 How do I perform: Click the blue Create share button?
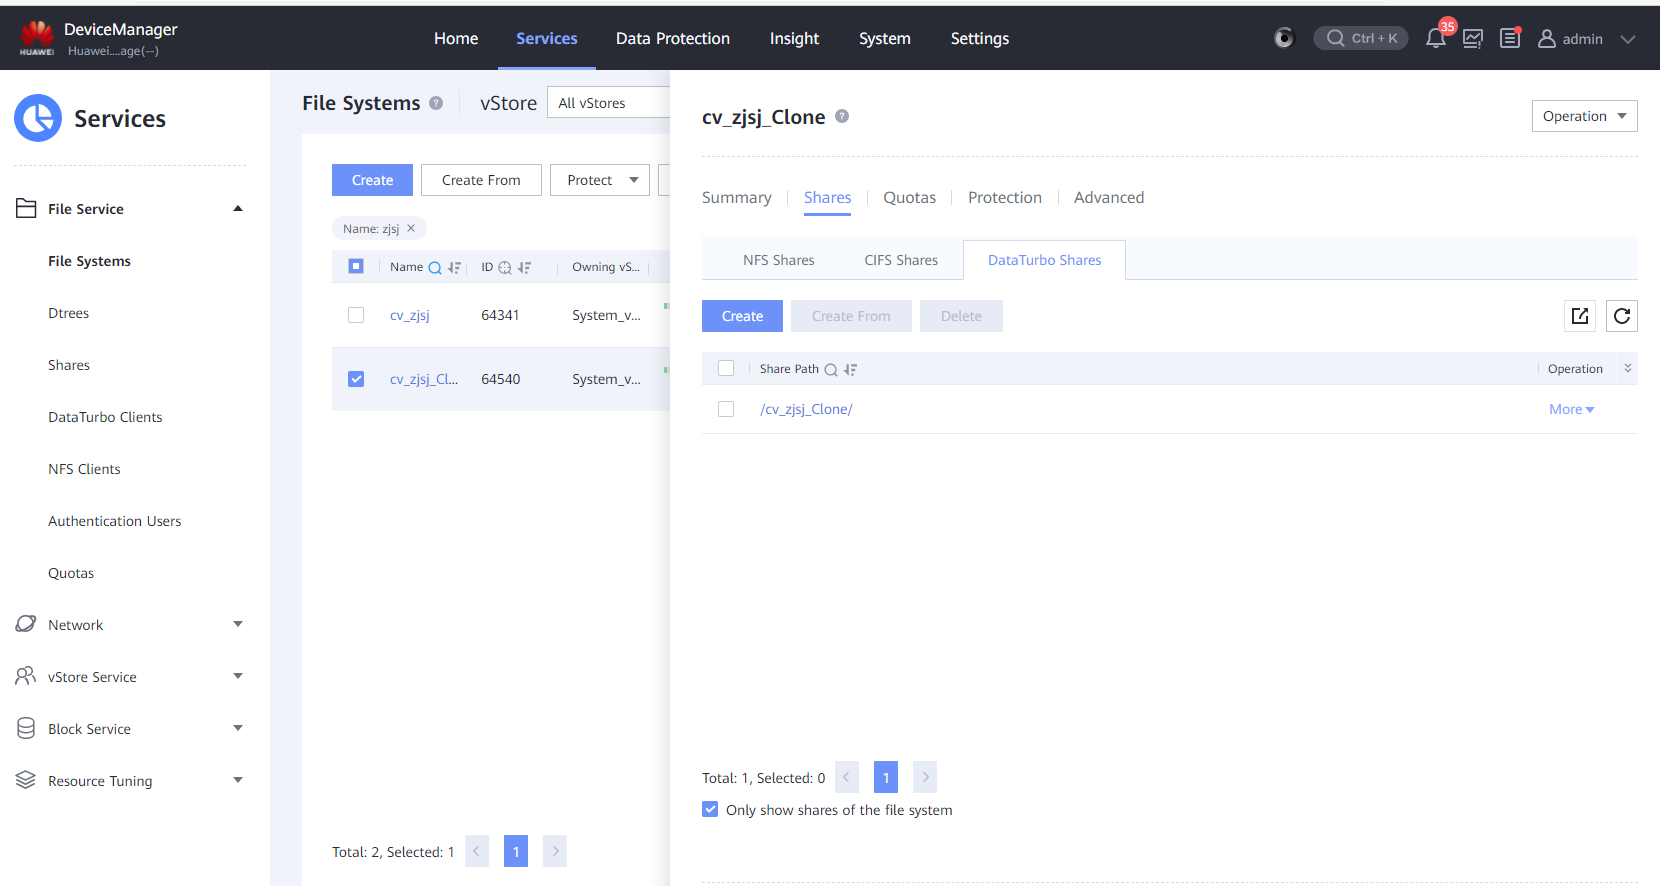(742, 316)
